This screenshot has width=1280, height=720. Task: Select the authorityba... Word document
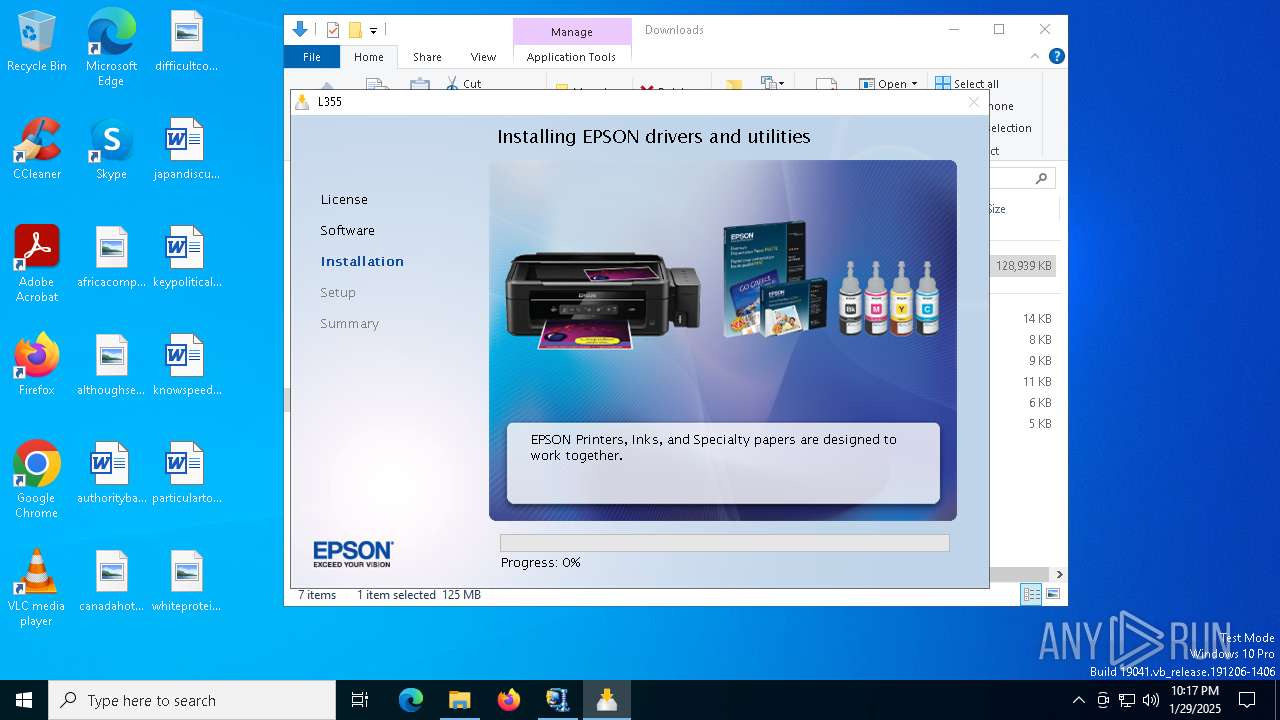click(x=111, y=474)
